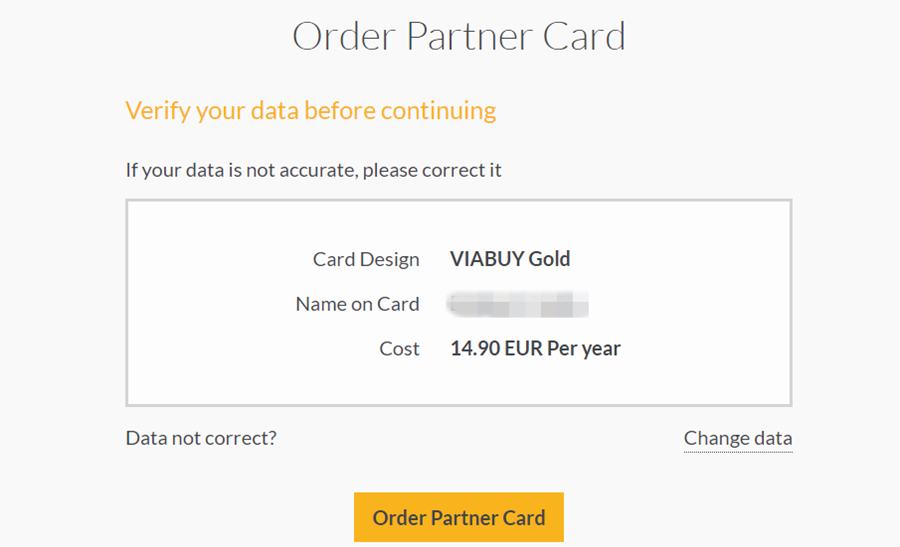Screen dimensions: 900x547
Task: Click the word Card in large page title
Action: coord(584,37)
